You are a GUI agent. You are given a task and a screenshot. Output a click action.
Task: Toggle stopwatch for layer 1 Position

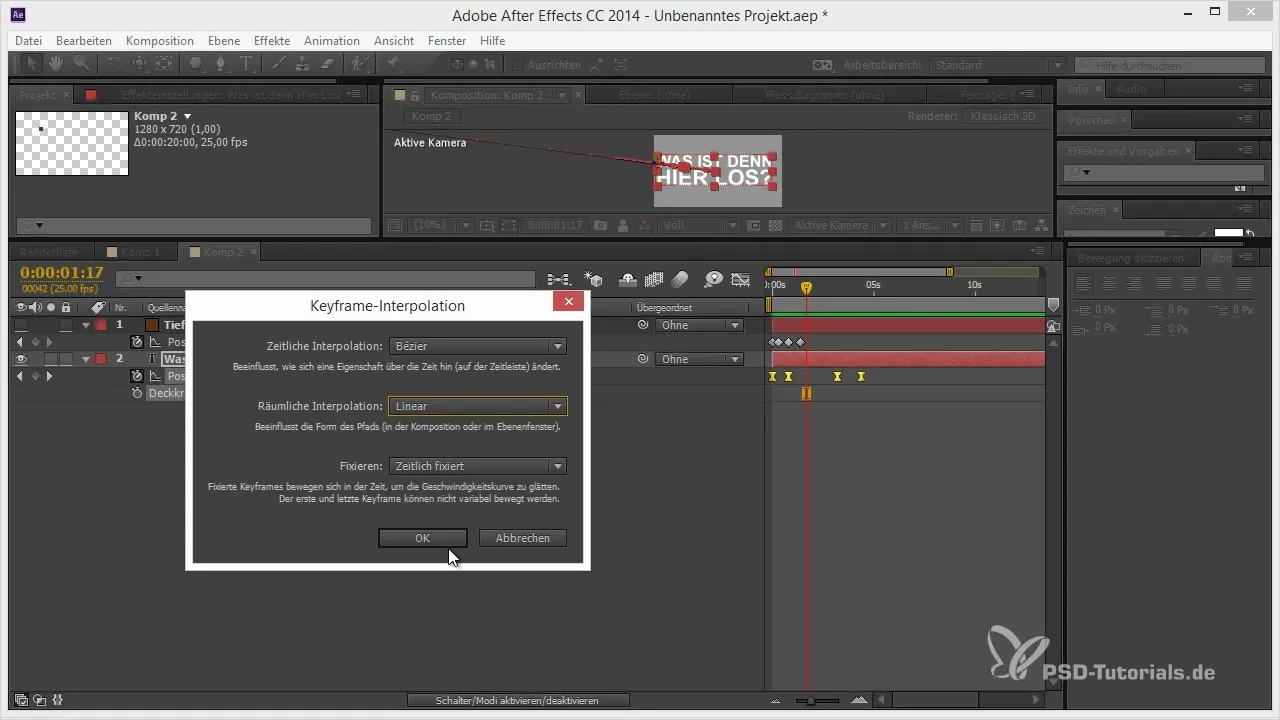138,342
